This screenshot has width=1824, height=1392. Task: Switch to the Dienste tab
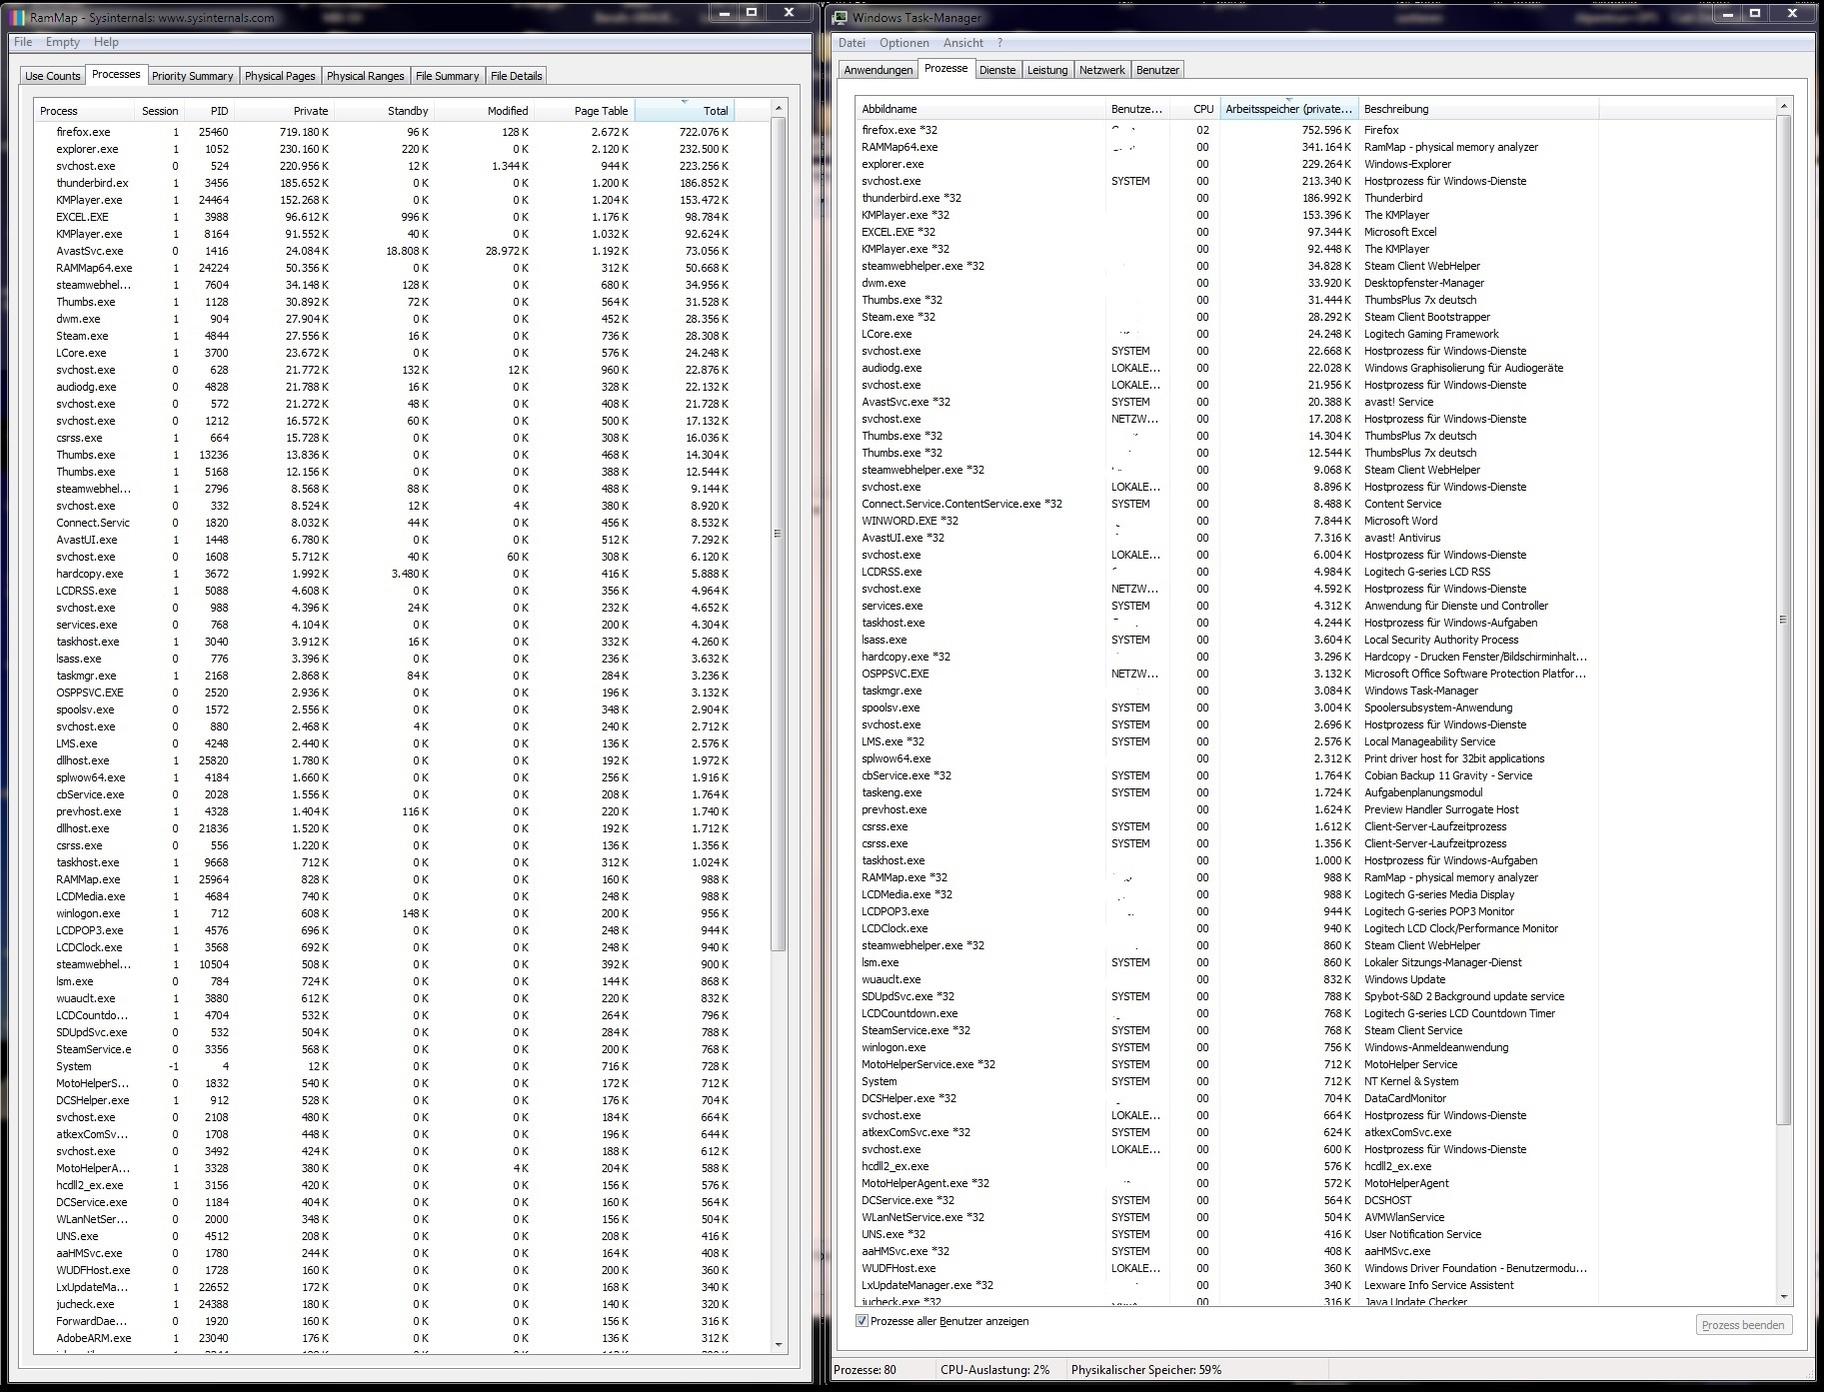[x=997, y=70]
